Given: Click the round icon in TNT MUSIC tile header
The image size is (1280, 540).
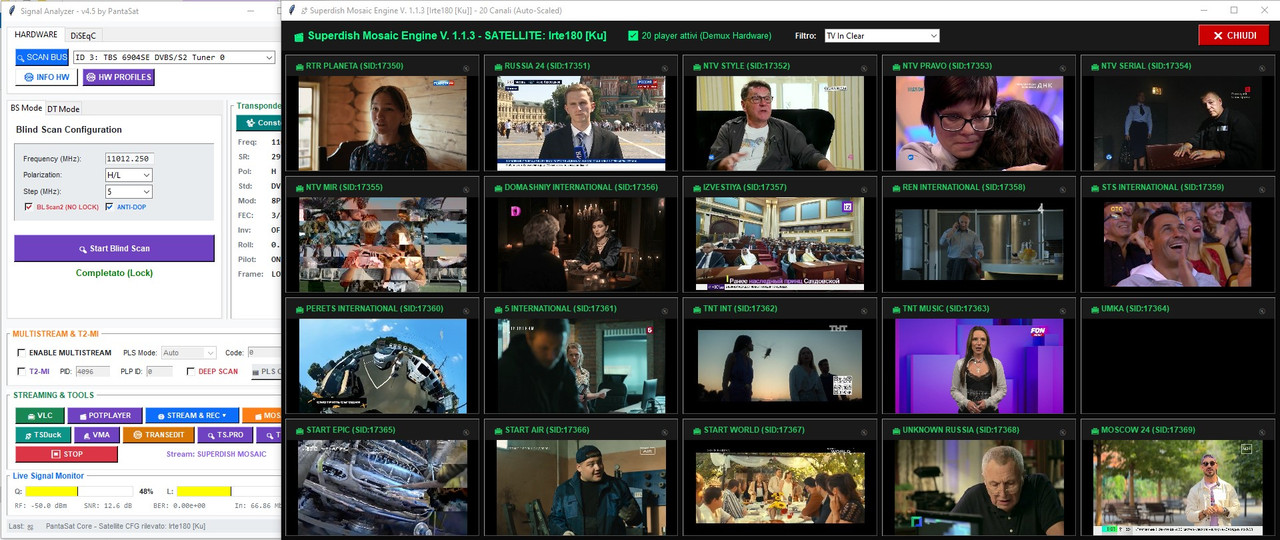Looking at the screenshot, I should (x=1063, y=311).
